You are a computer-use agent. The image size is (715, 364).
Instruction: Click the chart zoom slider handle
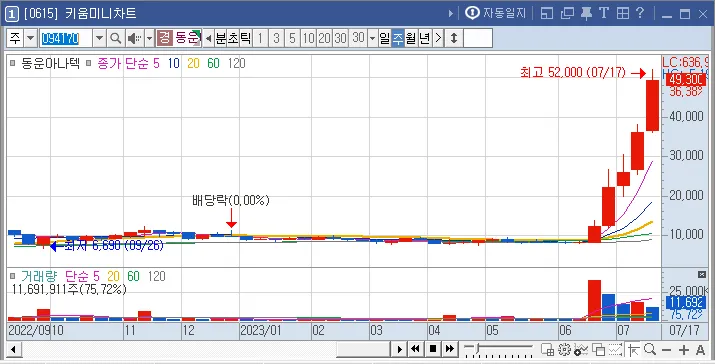tap(477, 349)
